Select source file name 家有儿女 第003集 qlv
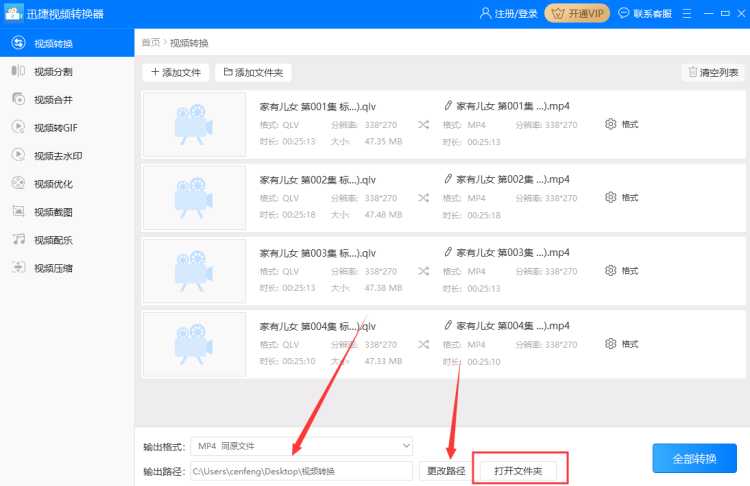 pos(318,253)
